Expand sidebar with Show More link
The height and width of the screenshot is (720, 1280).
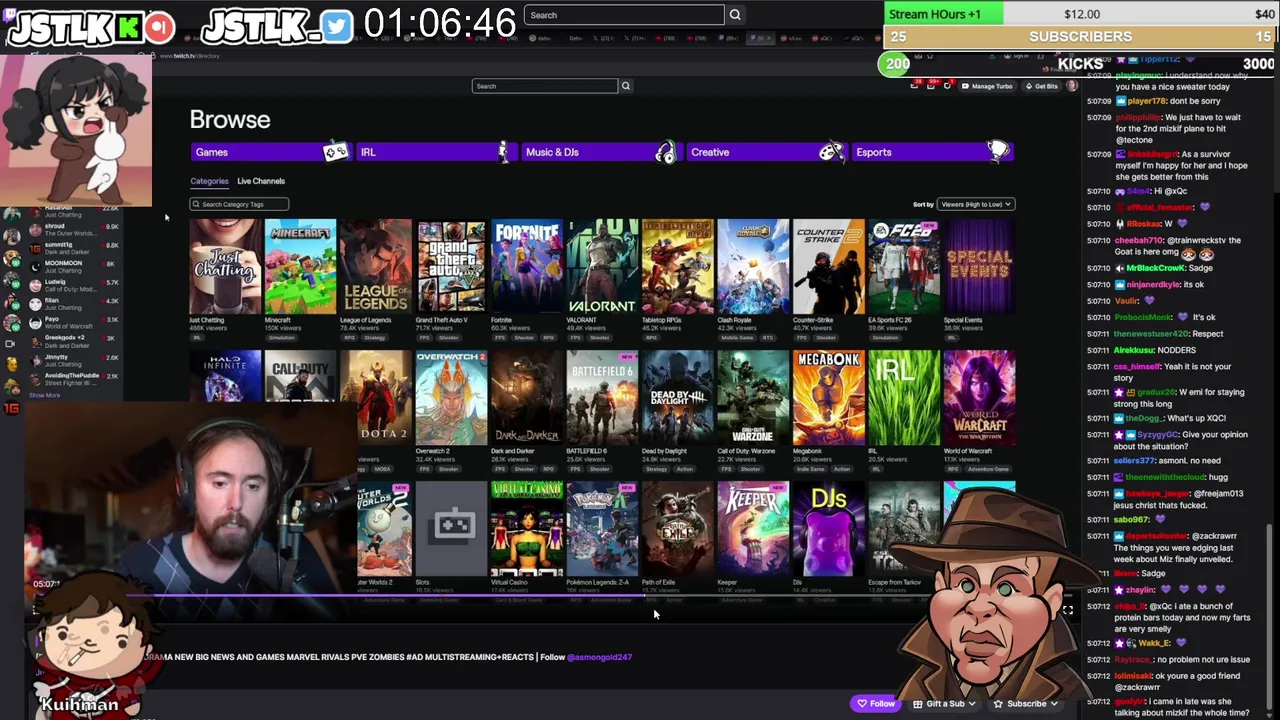44,395
